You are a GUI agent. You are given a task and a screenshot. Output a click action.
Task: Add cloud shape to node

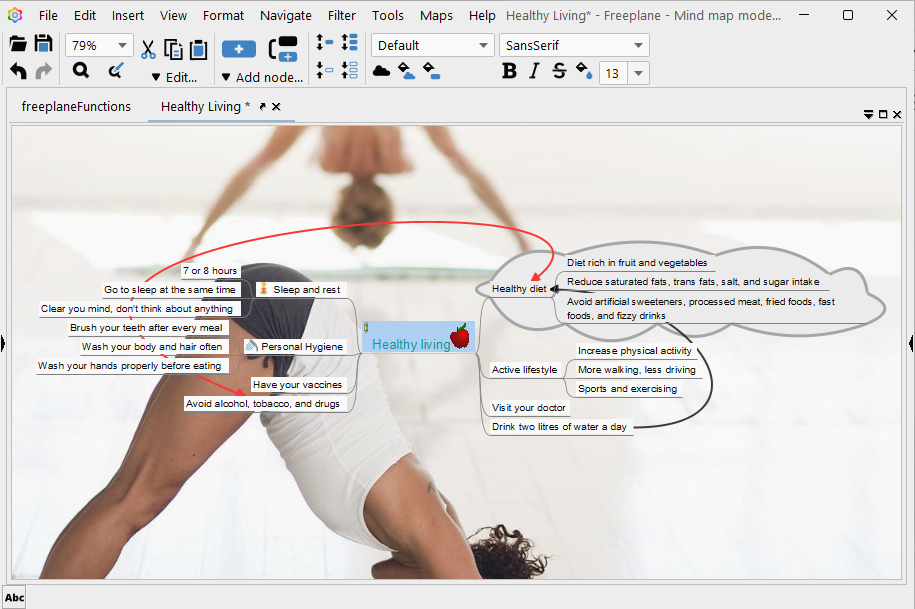[x=381, y=71]
